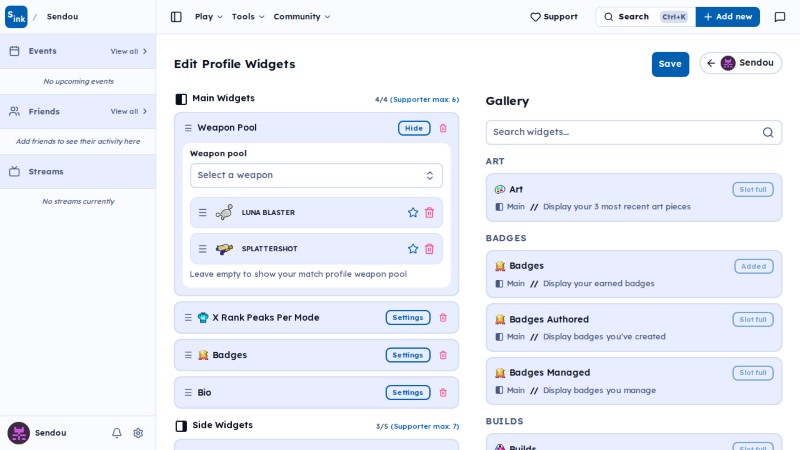Open Settings for Bio widget
Image resolution: width=800 pixels, height=450 pixels.
[x=408, y=393]
